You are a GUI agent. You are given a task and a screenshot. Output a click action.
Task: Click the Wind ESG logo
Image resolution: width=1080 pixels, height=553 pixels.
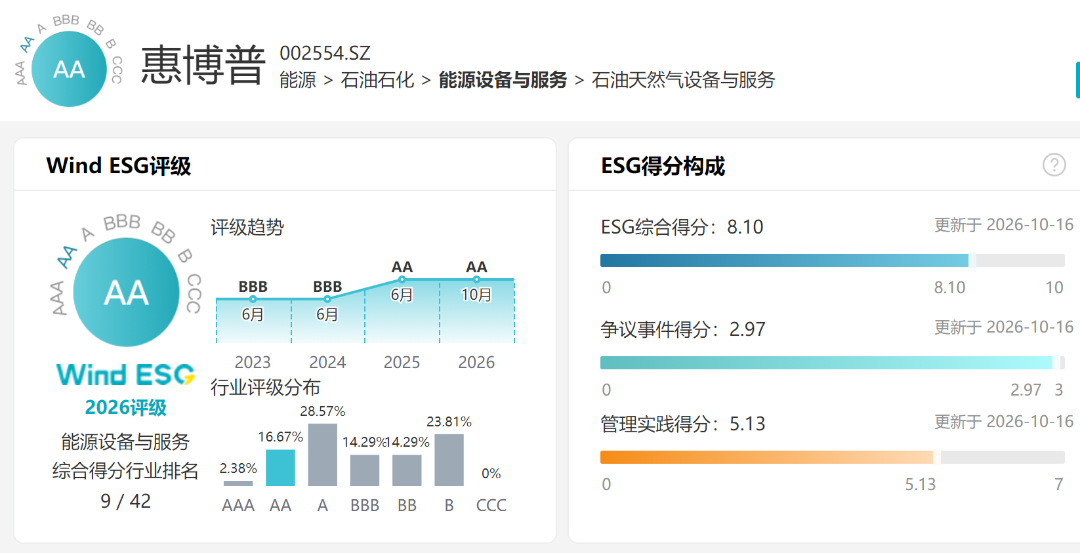point(125,375)
